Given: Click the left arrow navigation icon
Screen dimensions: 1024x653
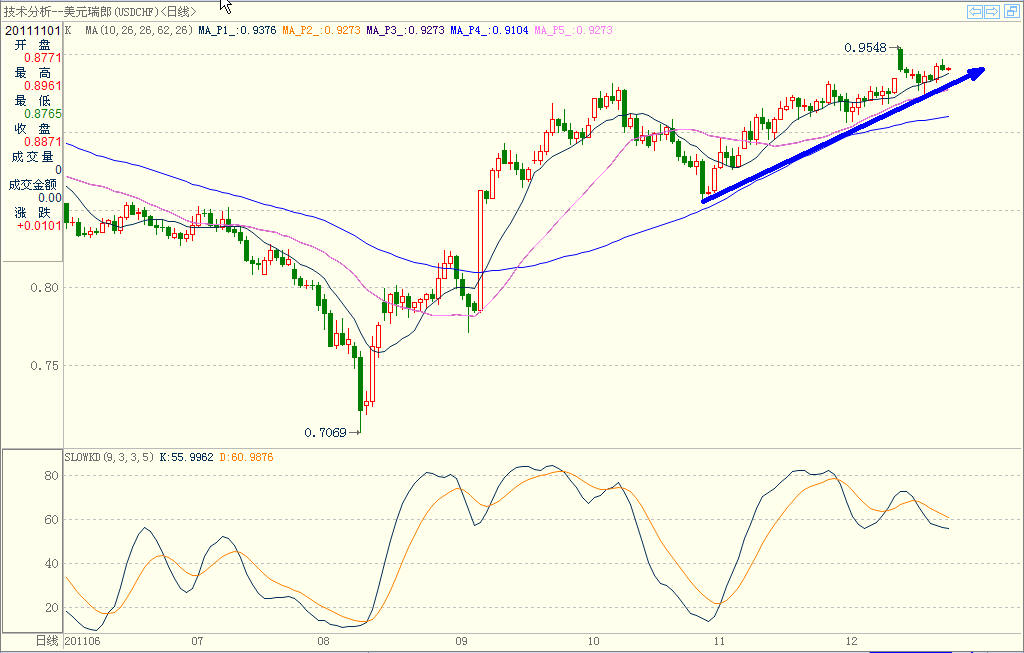Looking at the screenshot, I should click(x=975, y=11).
